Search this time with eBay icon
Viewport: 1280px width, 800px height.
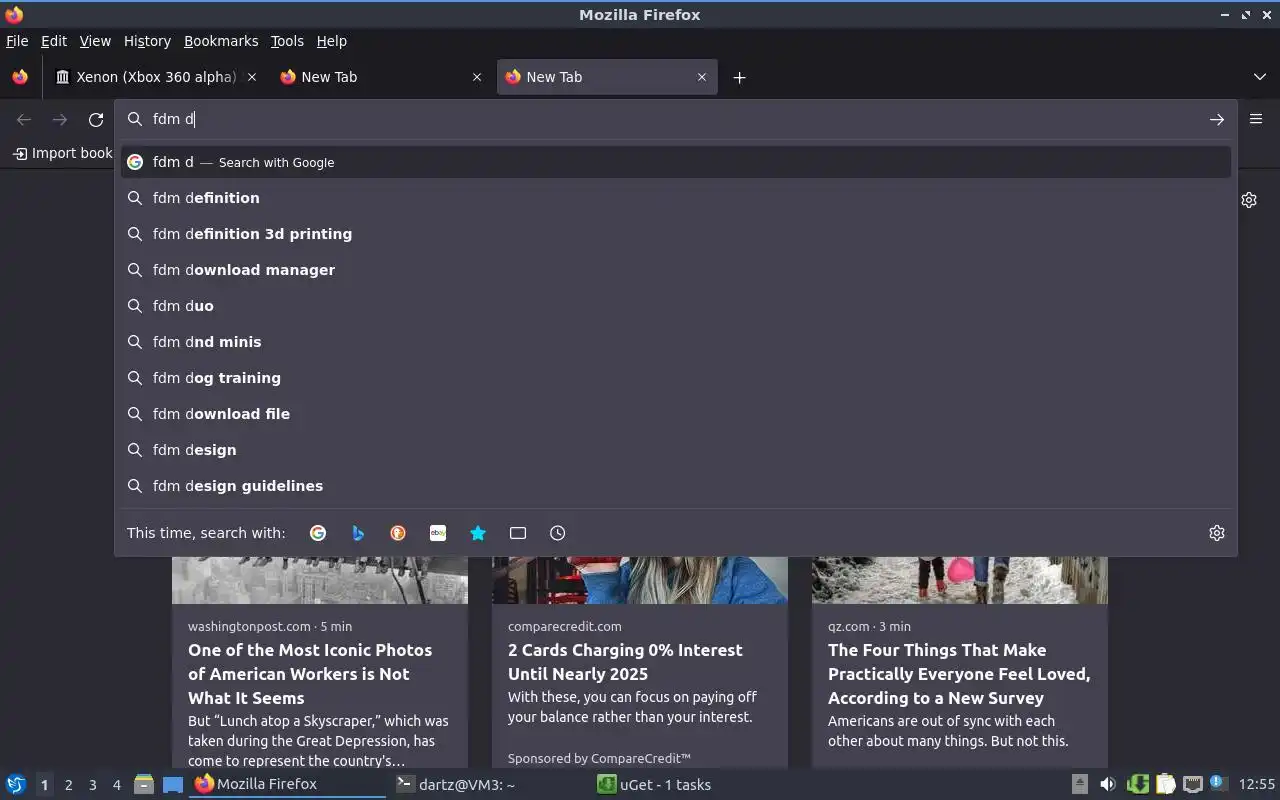point(438,533)
